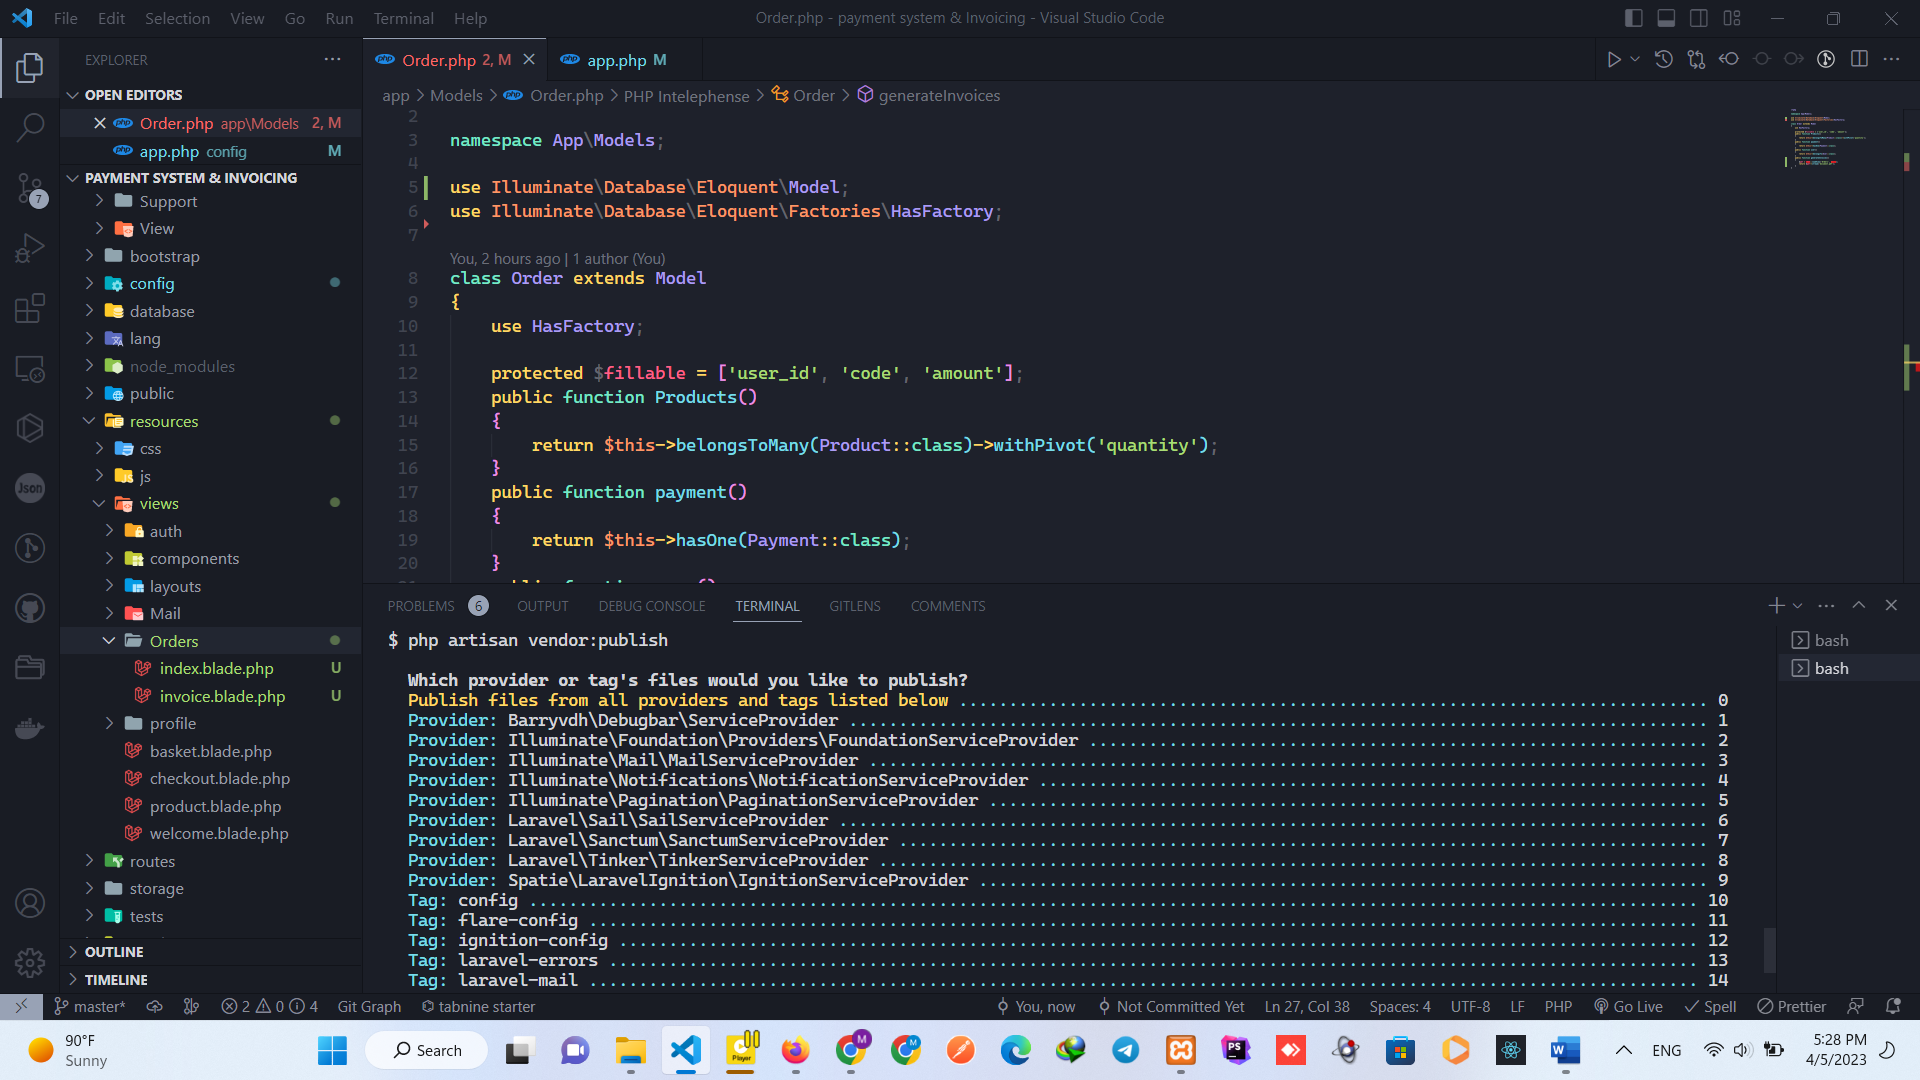Viewport: 1920px width, 1080px height.
Task: Switch to the OUTPUT panel tab
Action: (x=543, y=606)
